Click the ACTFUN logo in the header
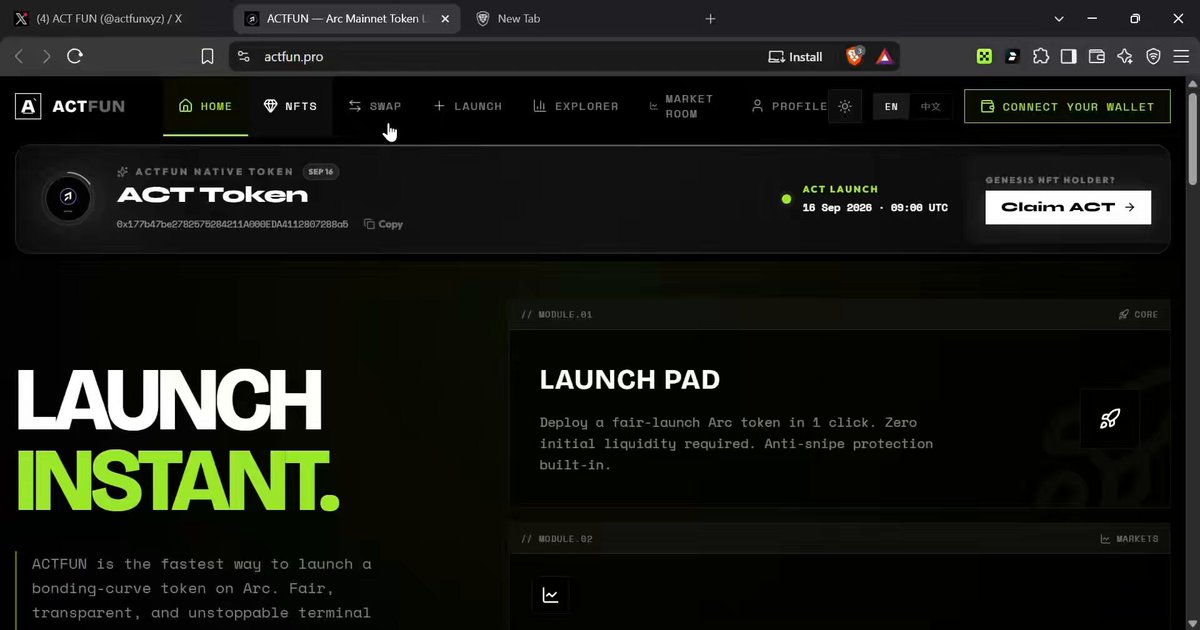The width and height of the screenshot is (1200, 630). pyautogui.click(x=70, y=106)
